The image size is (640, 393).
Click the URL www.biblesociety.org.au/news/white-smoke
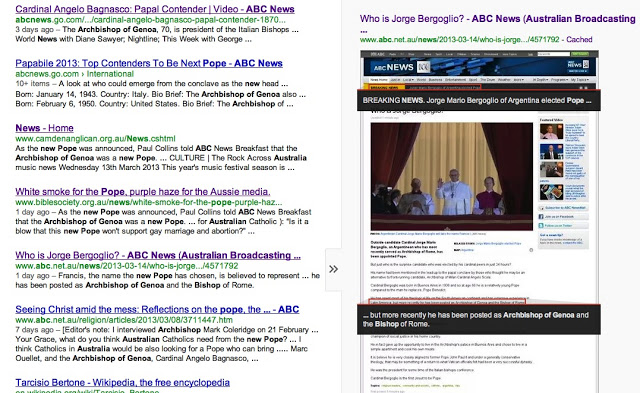click(149, 202)
